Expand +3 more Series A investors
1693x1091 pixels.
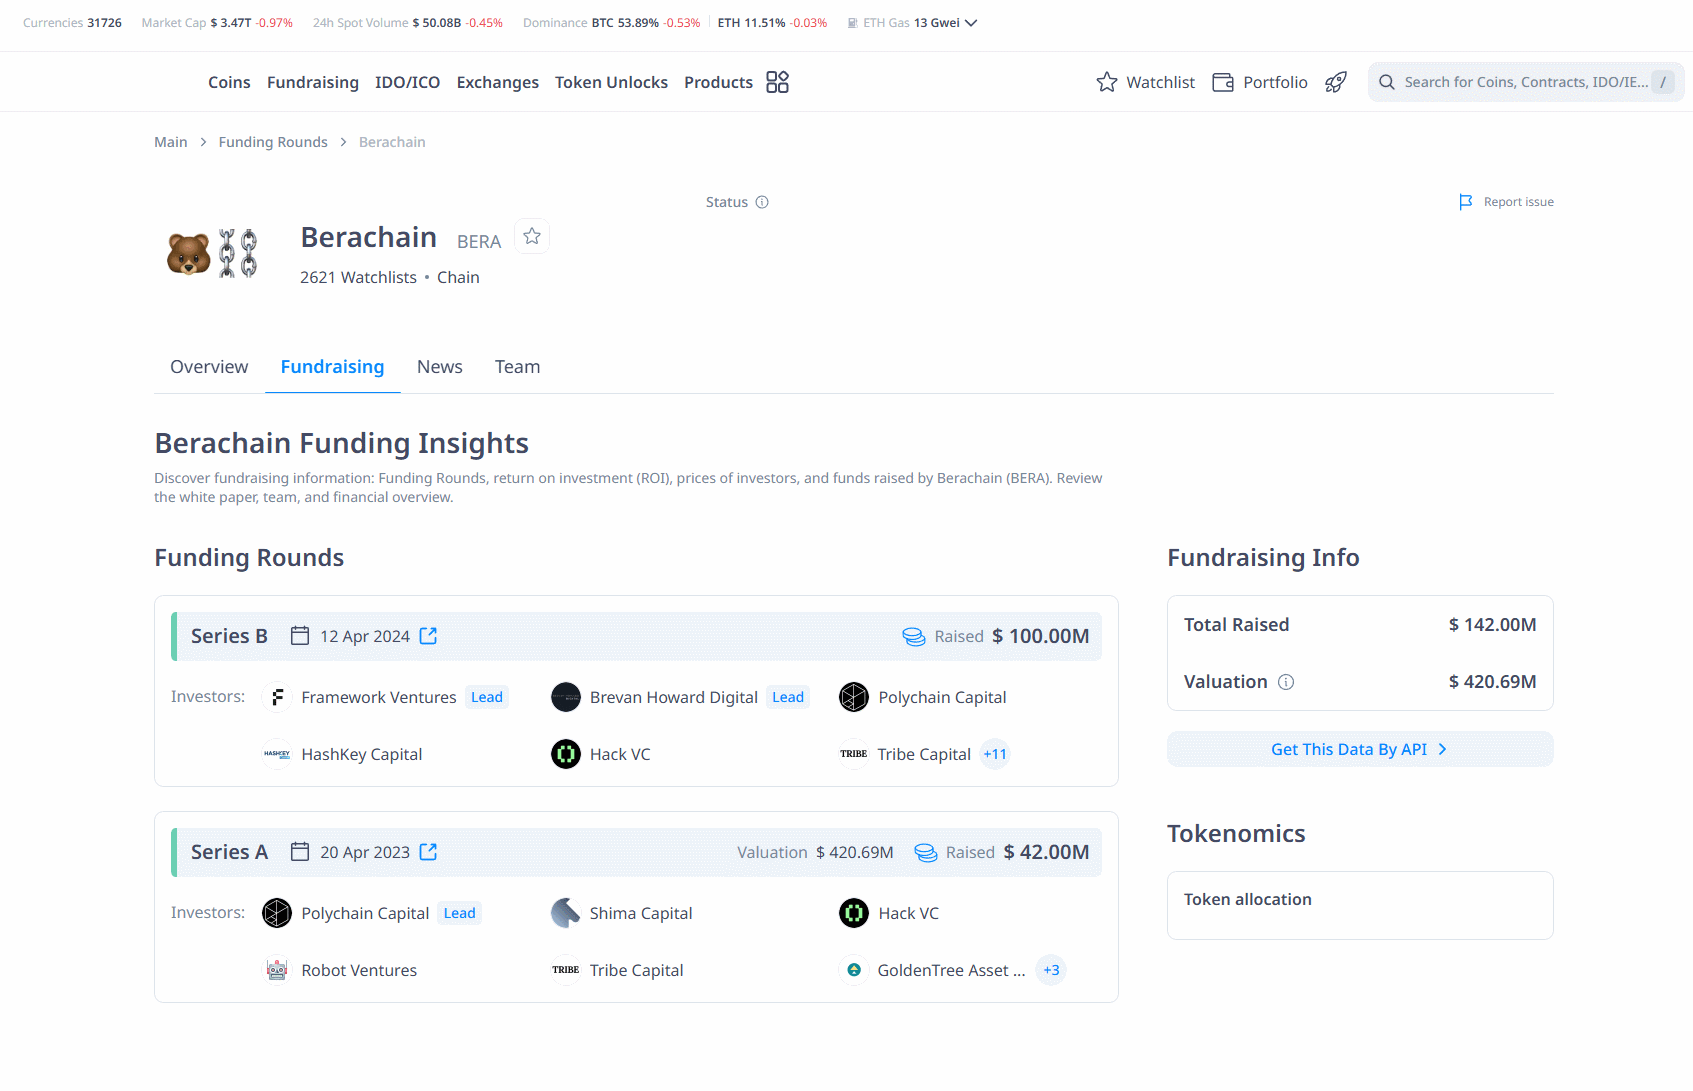click(x=1051, y=970)
